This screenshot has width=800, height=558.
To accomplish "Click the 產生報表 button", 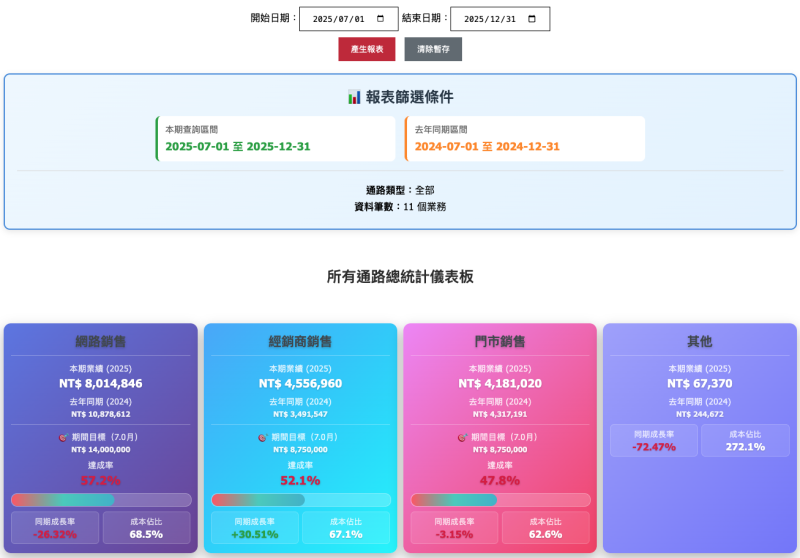I will click(x=367, y=49).
